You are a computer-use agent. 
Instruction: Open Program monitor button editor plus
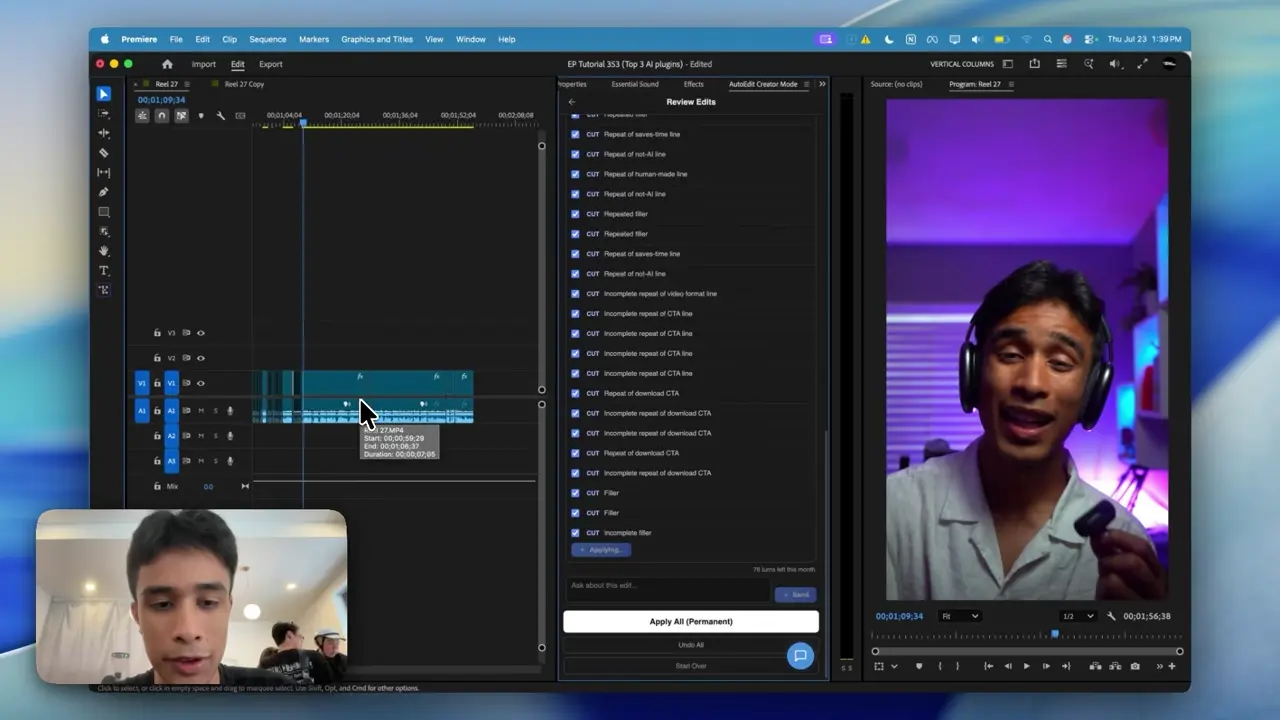[1172, 666]
